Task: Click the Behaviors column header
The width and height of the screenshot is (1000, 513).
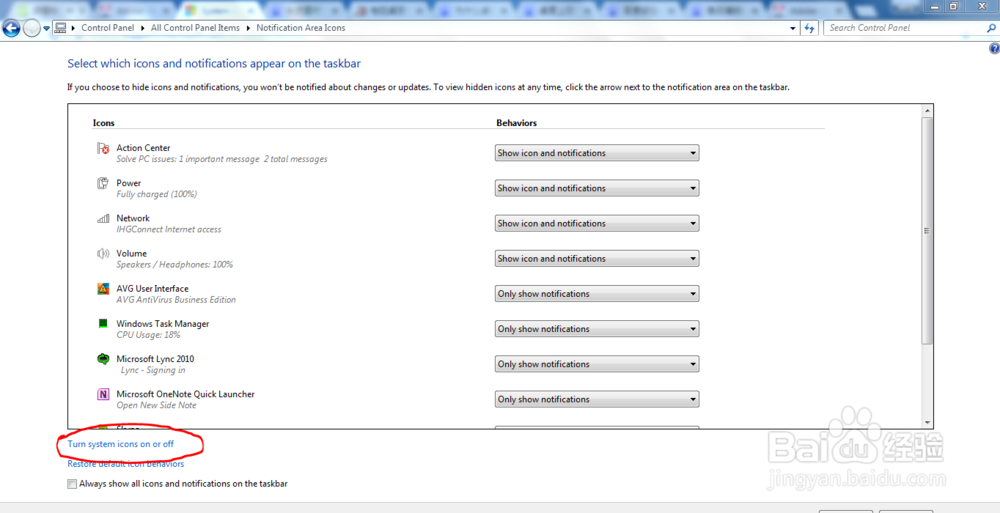Action: [x=517, y=123]
